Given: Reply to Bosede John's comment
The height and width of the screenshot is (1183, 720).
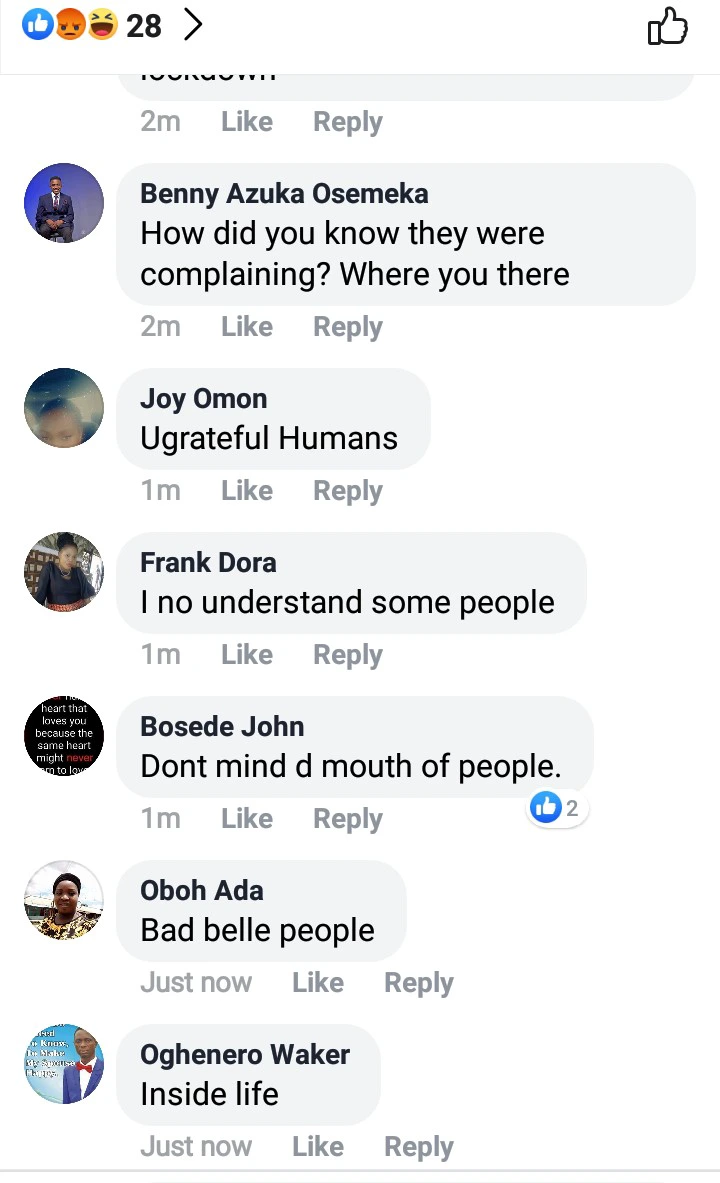Looking at the screenshot, I should click(x=348, y=819).
